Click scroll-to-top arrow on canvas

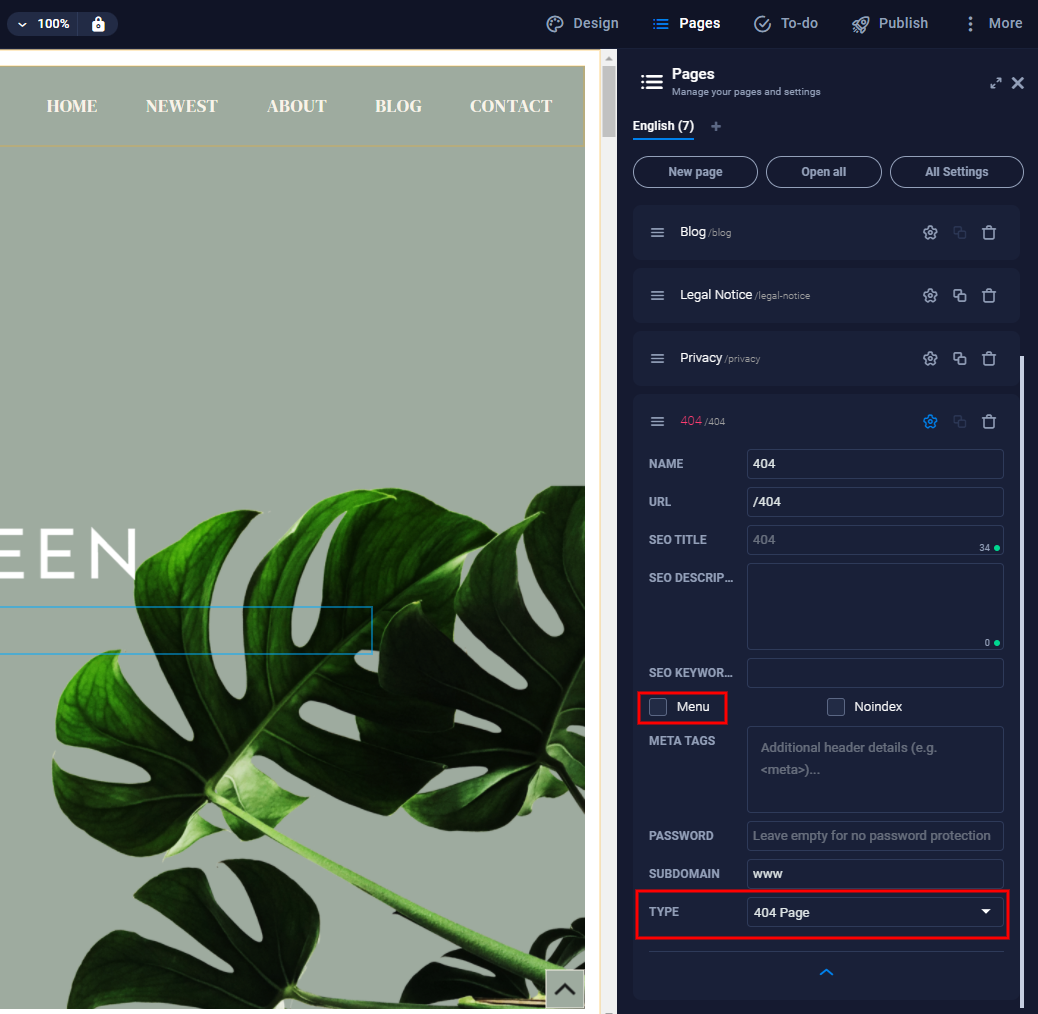564,989
